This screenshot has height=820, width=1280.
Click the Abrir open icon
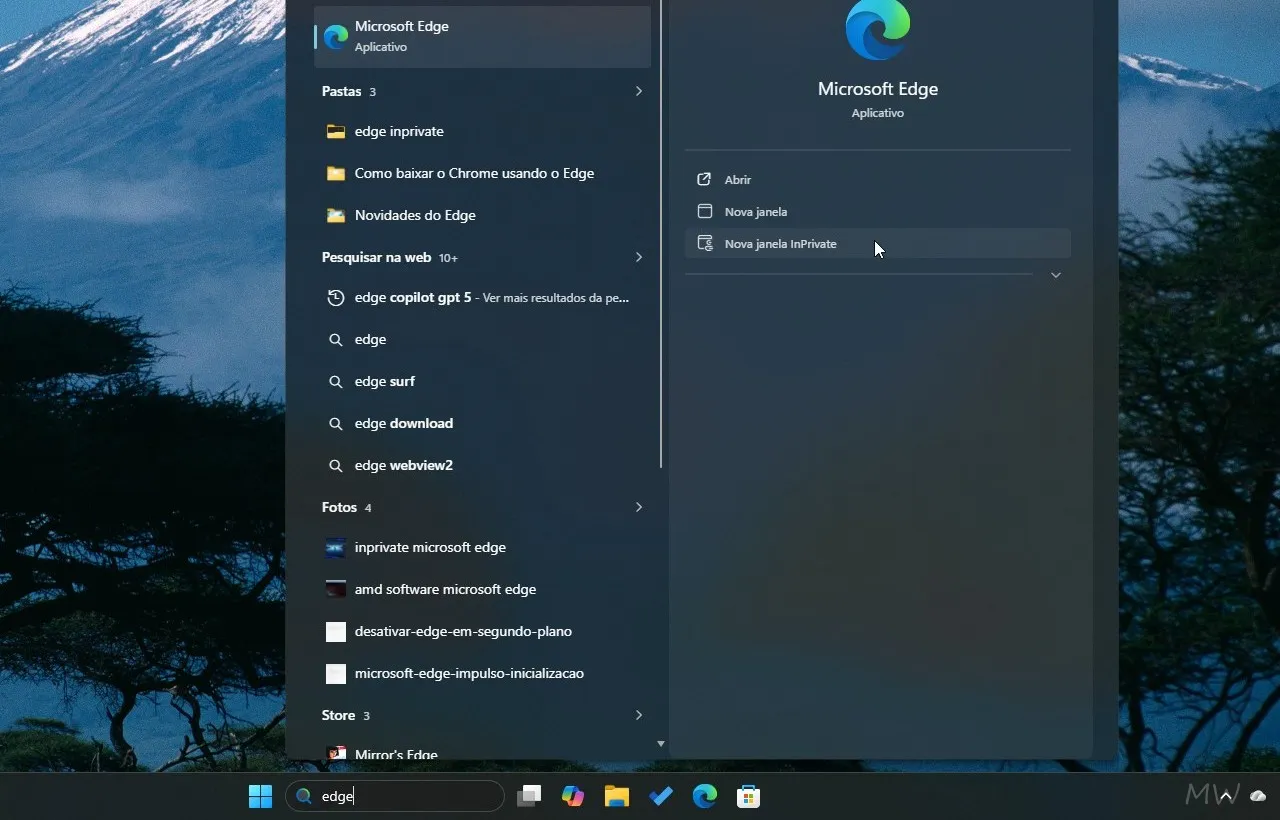coord(704,179)
